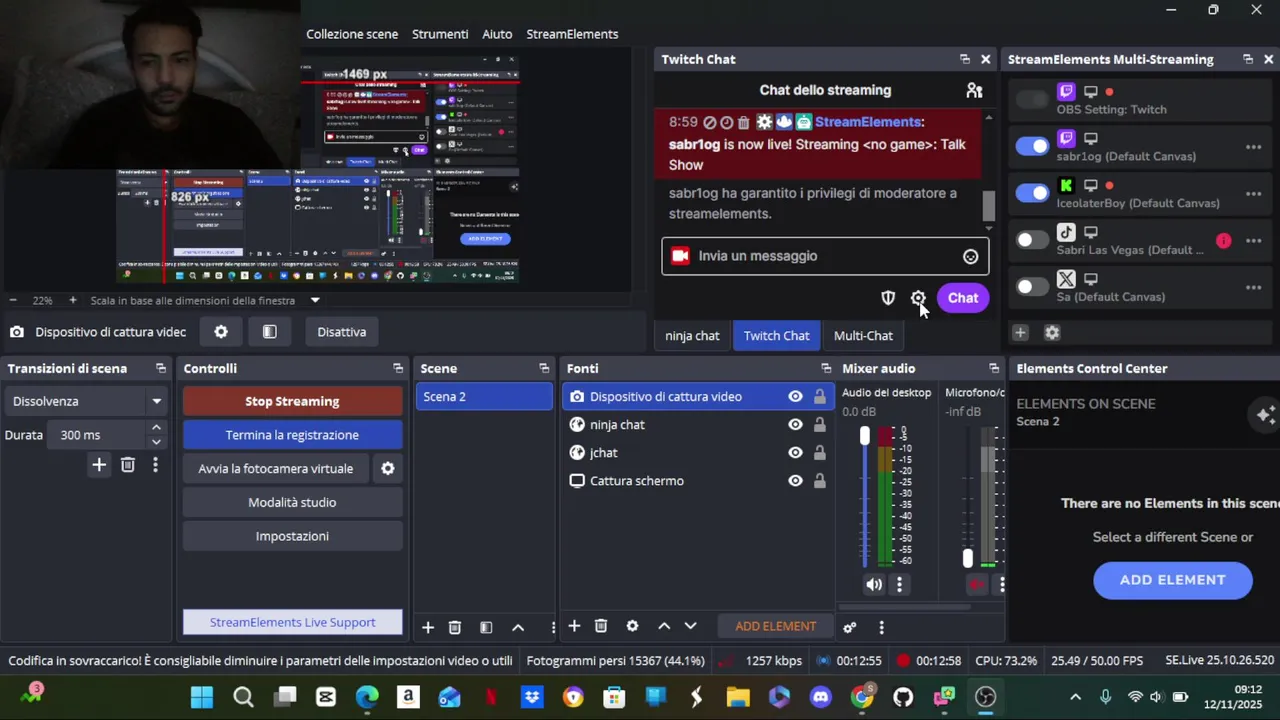Open the Strumenti menu
The image size is (1280, 720).
tap(440, 34)
